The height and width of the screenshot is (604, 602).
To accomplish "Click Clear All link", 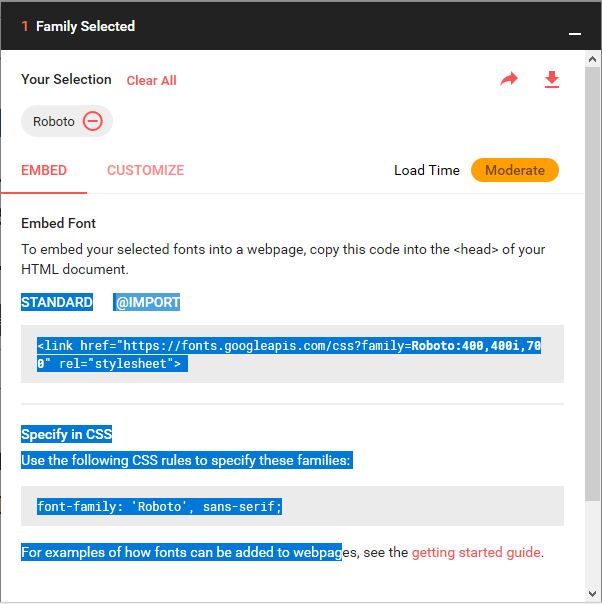I will 151,81.
